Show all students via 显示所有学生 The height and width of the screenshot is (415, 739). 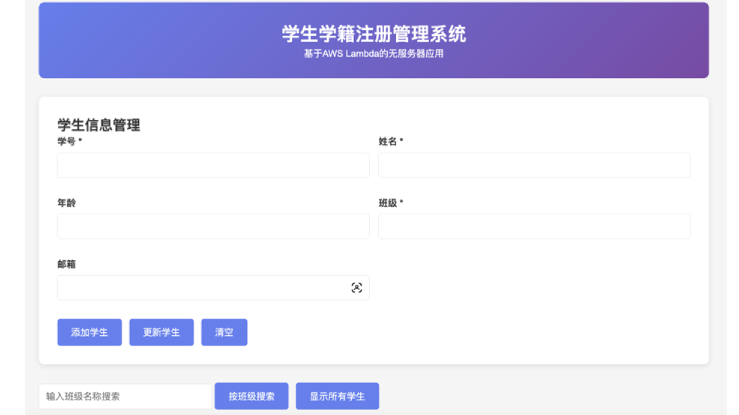click(337, 396)
